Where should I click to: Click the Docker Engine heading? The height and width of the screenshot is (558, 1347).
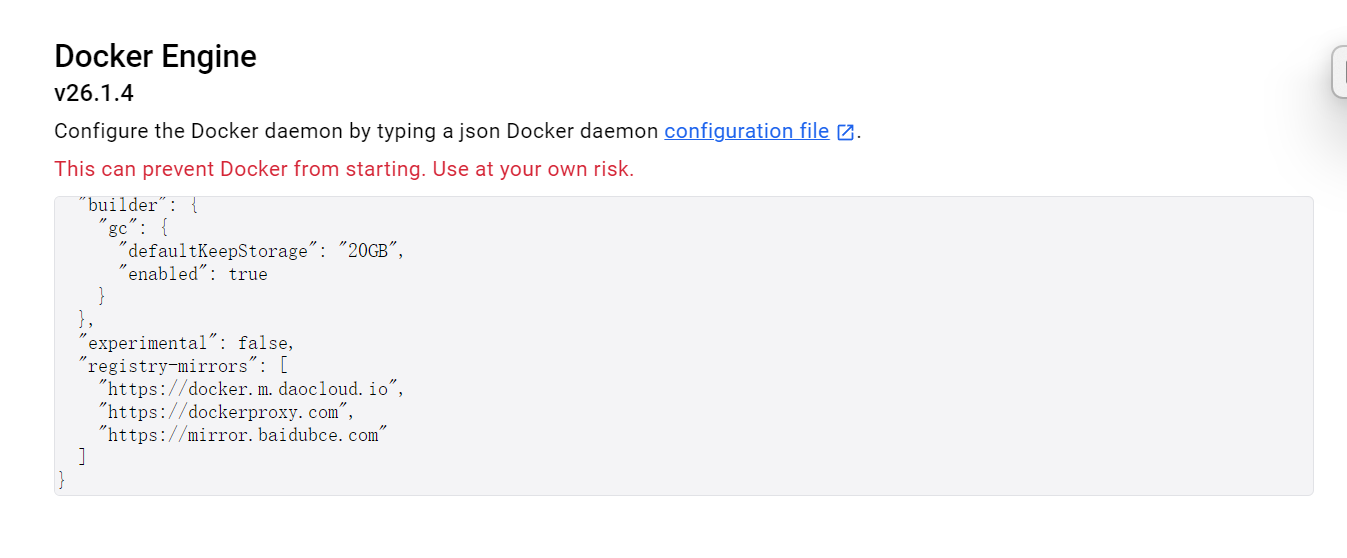pyautogui.click(x=155, y=56)
